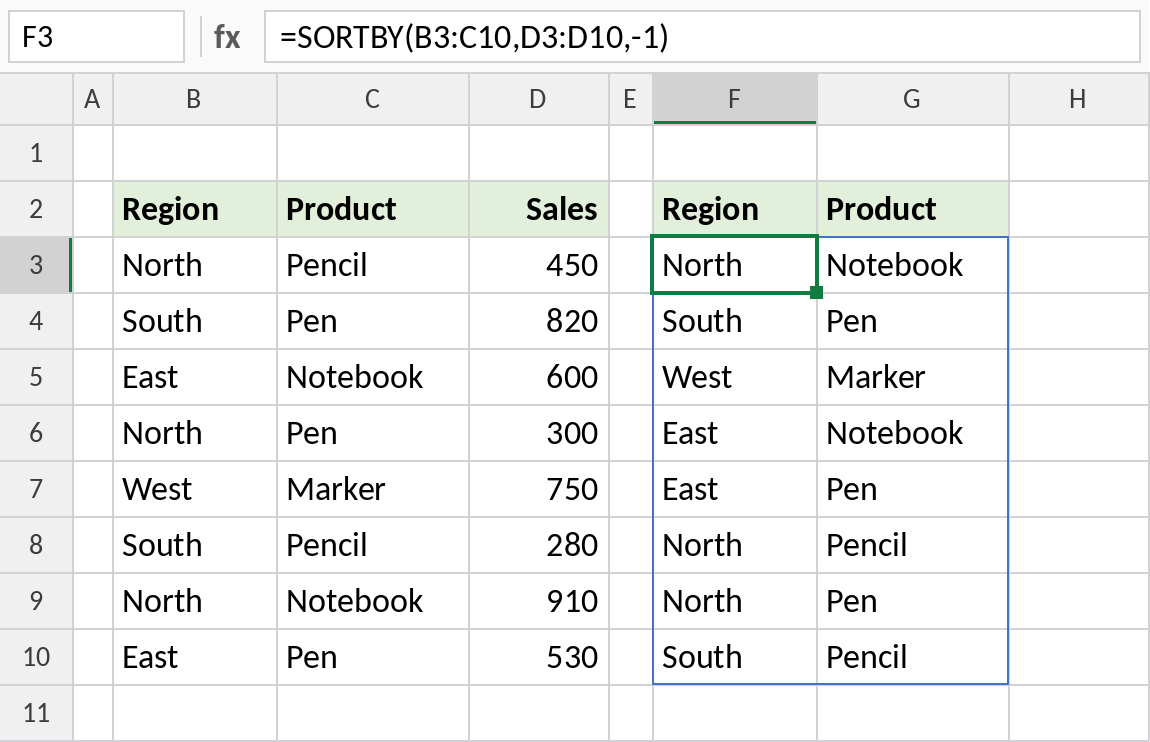The image size is (1150, 742).
Task: Select row 4 header
Action: (36, 321)
